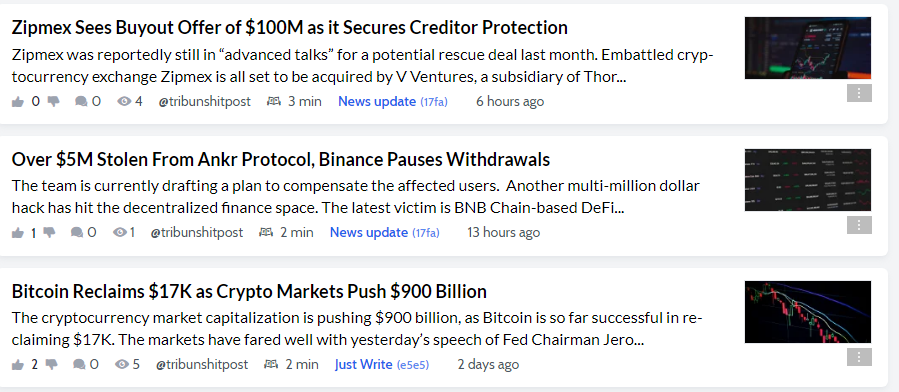Viewport: 899px width, 392px height.
Task: Open three-dot menu for Ankr article
Action: pyautogui.click(x=859, y=225)
